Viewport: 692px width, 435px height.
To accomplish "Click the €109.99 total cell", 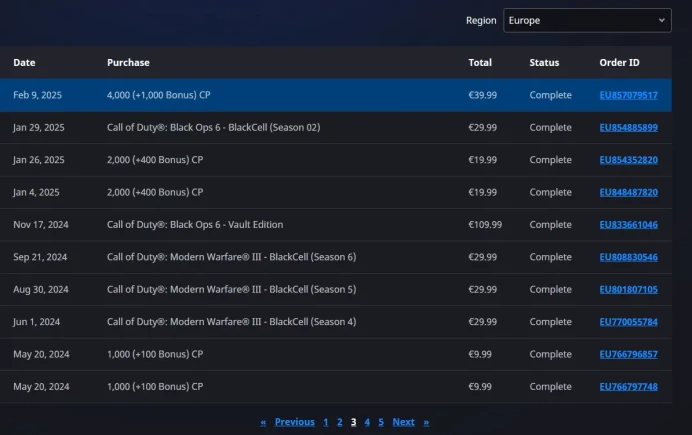I will [x=485, y=225].
